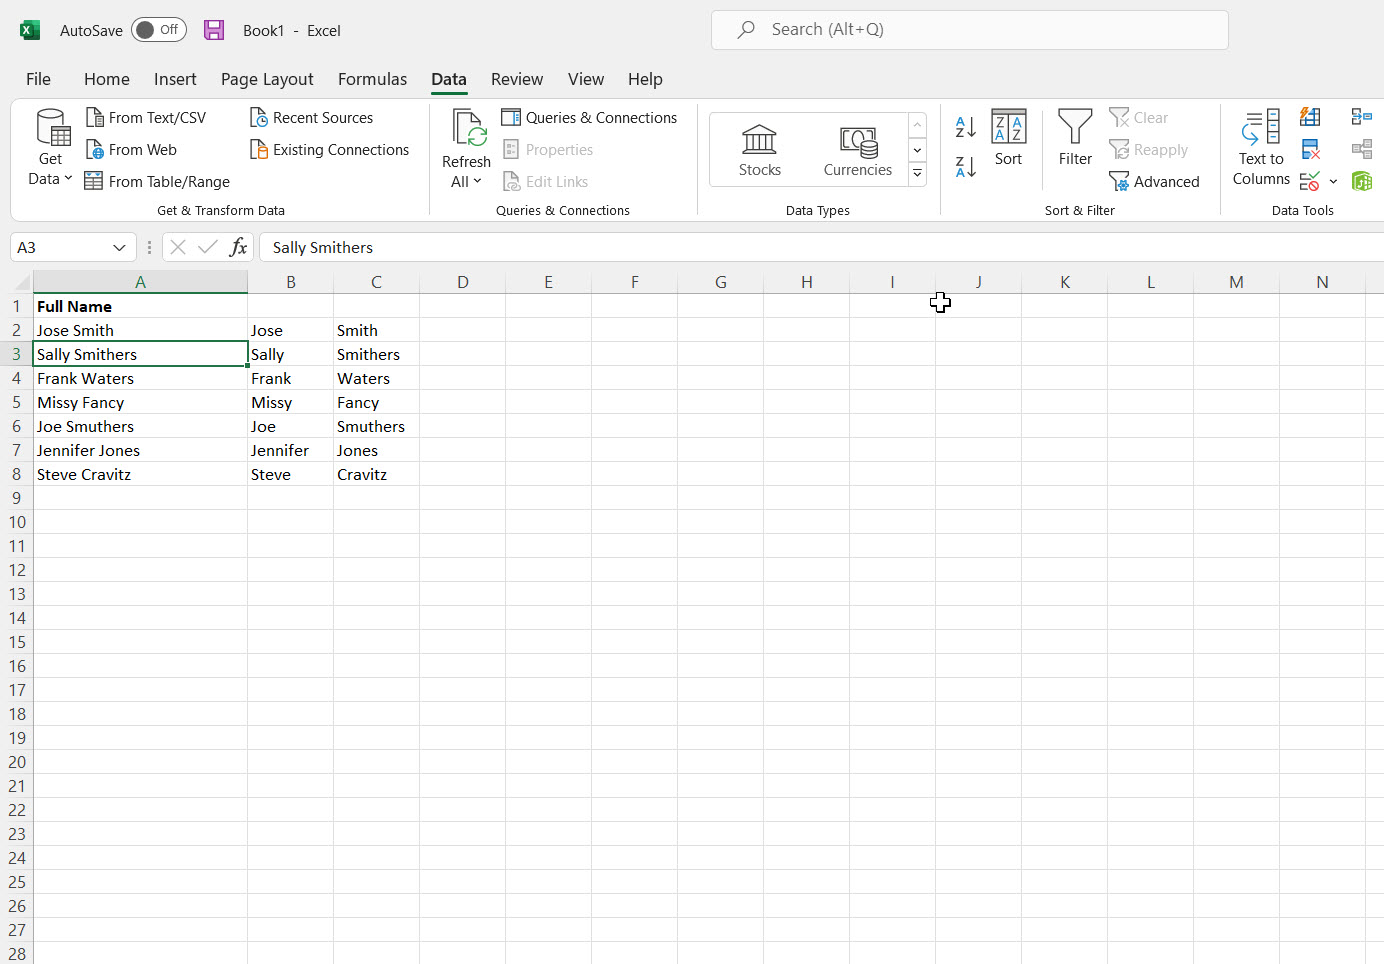Screen dimensions: 1384x964
Task: Select cell A1 Full Name
Action: [x=140, y=306]
